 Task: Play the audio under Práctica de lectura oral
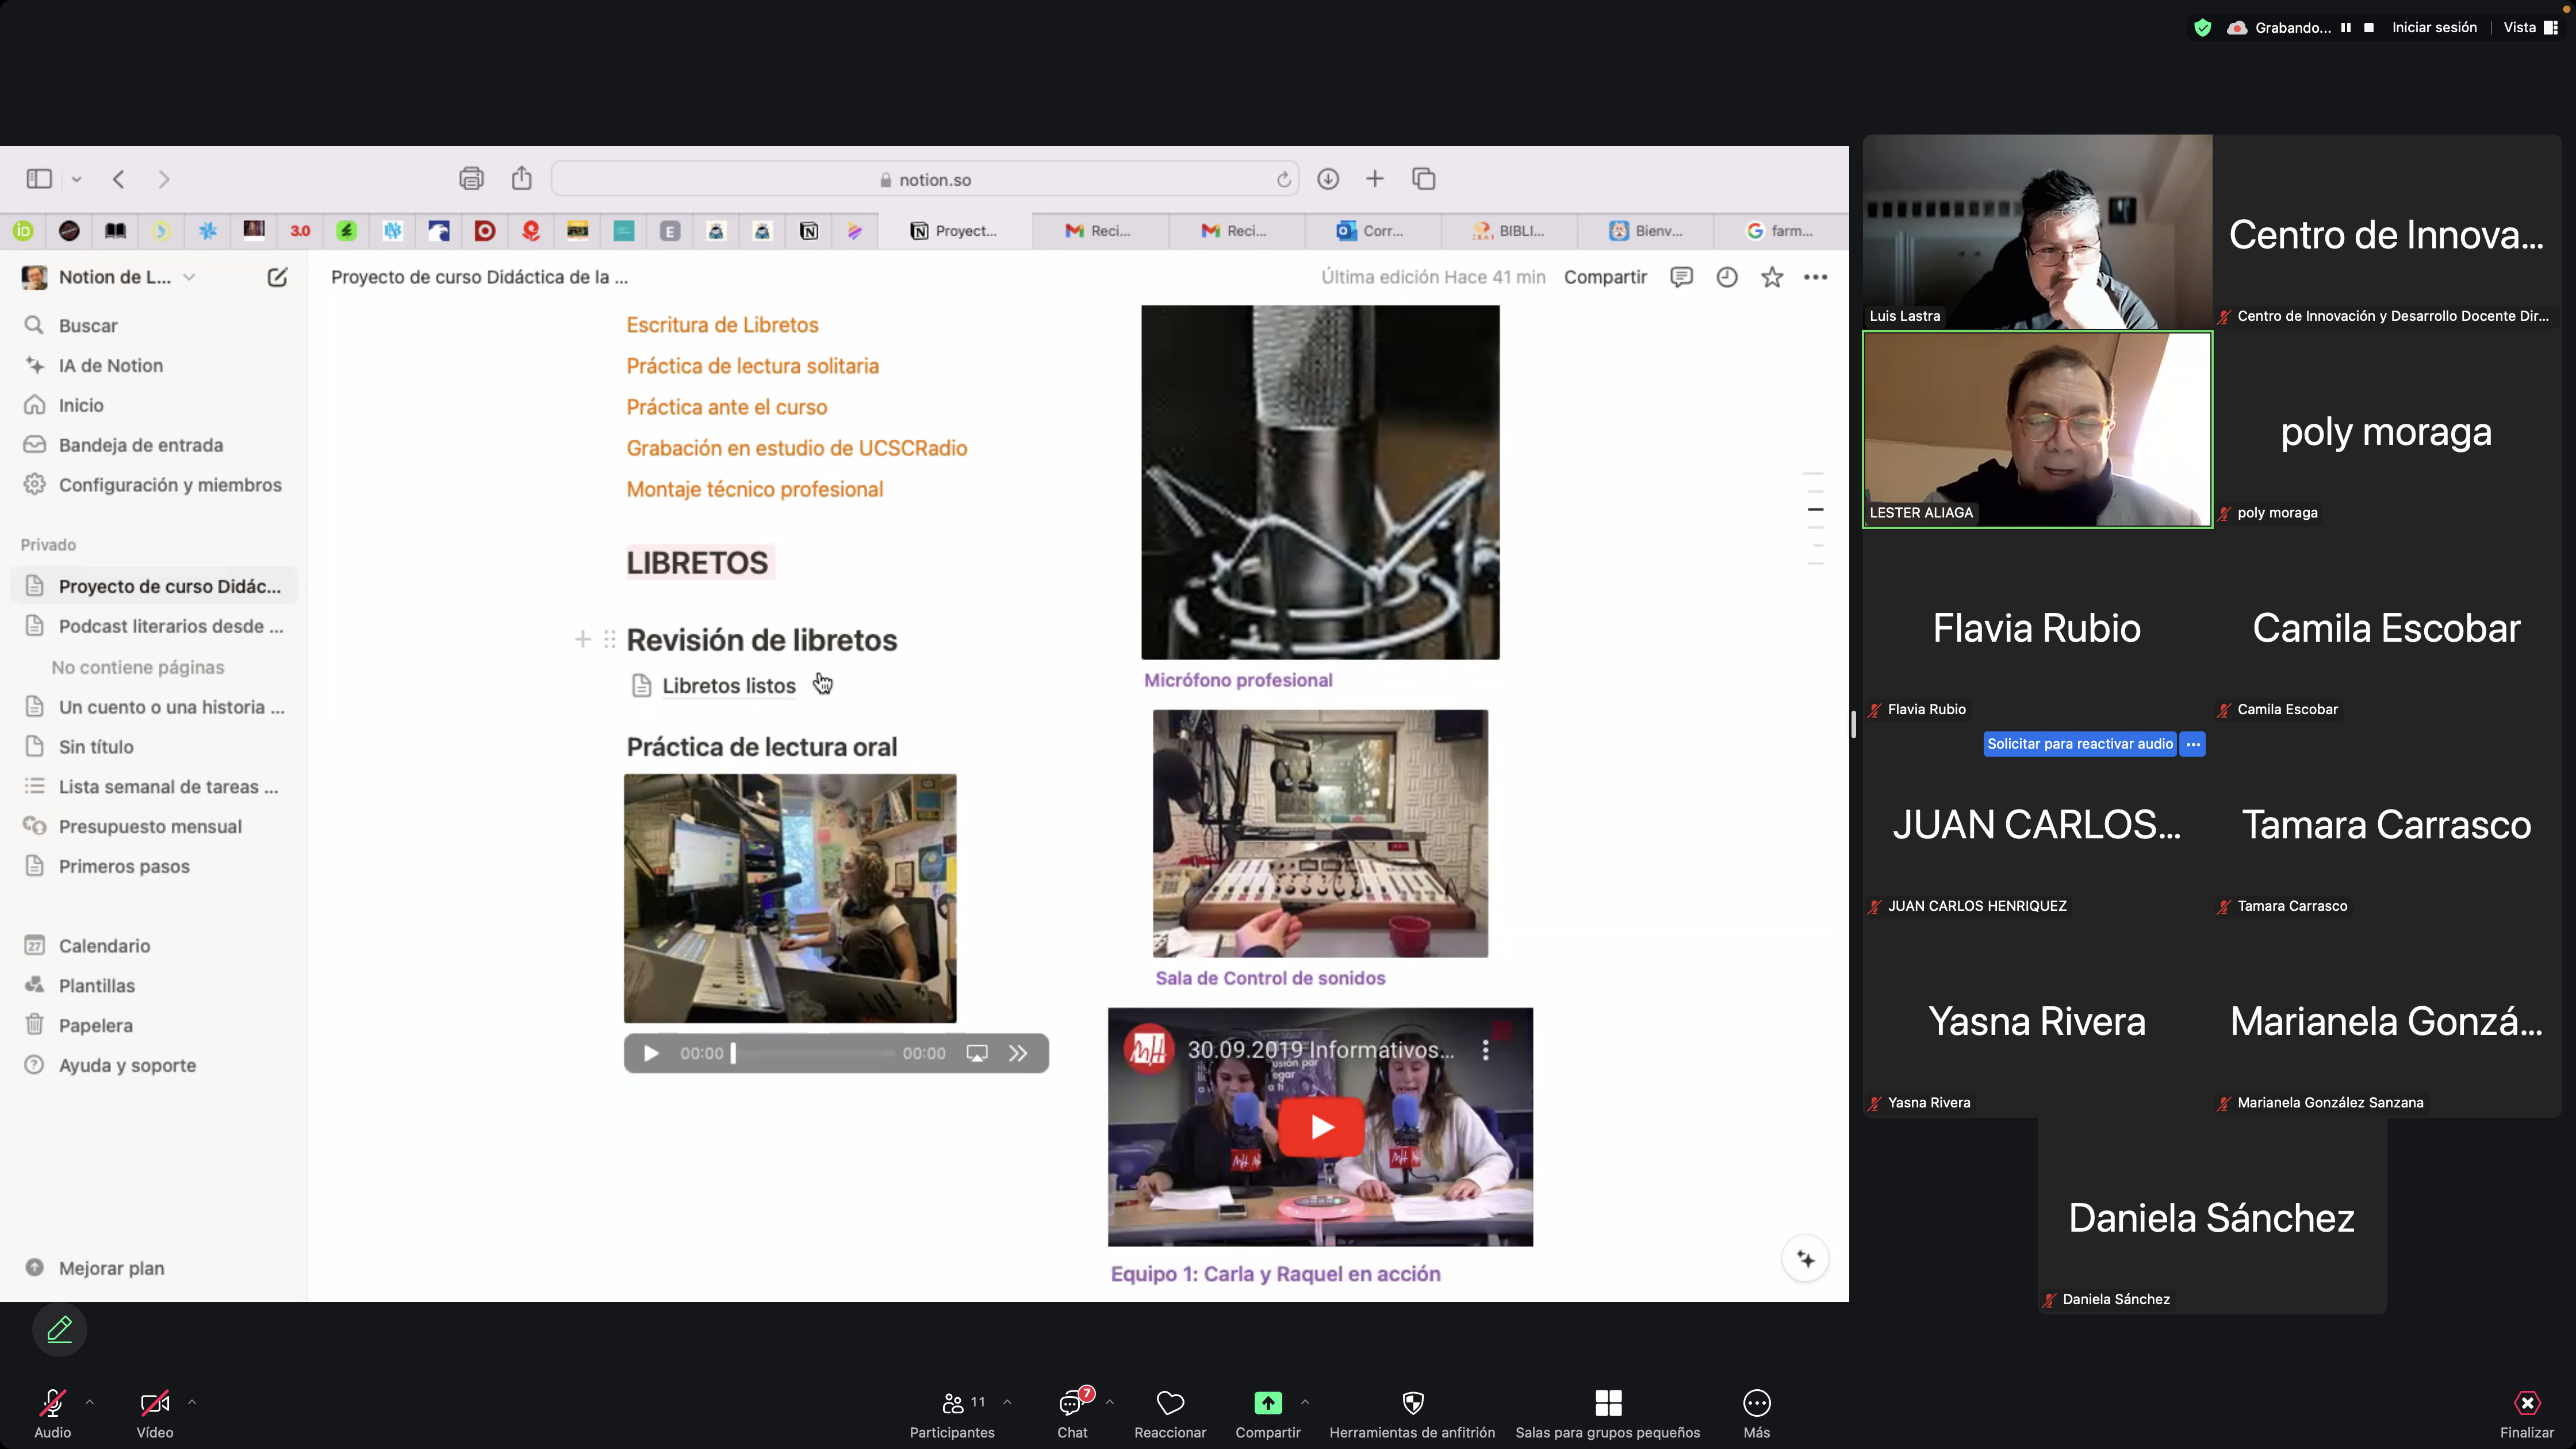[x=651, y=1053]
